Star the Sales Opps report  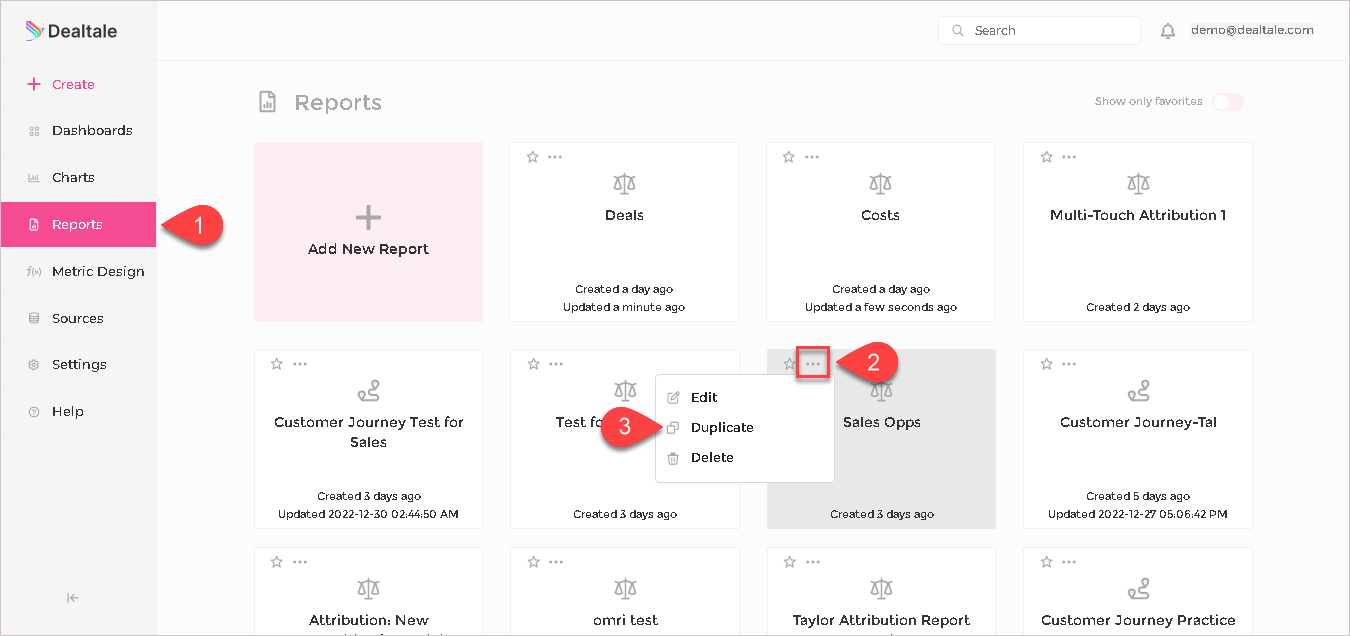[x=789, y=364]
